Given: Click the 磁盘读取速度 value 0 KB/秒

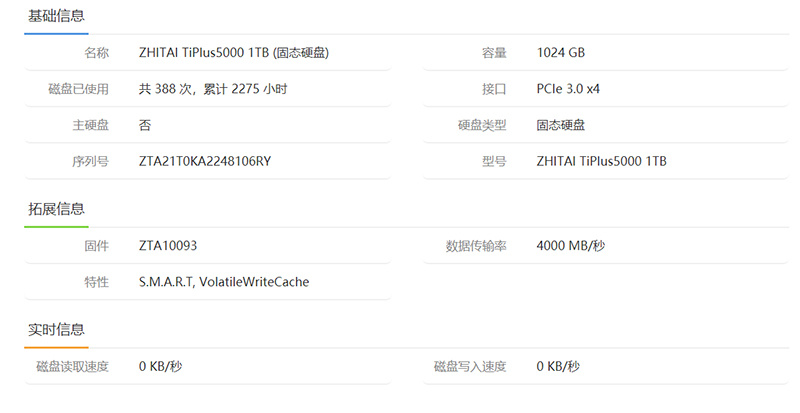Looking at the screenshot, I should pos(161,366).
